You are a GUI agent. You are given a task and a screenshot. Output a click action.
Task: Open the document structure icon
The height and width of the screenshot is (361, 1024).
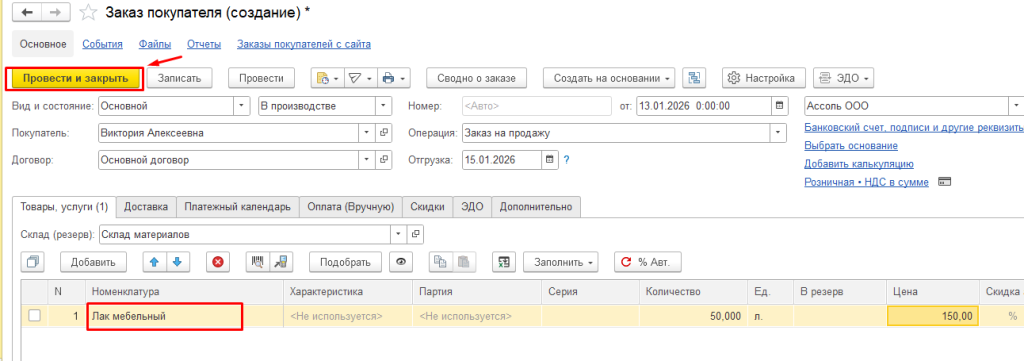tap(695, 78)
